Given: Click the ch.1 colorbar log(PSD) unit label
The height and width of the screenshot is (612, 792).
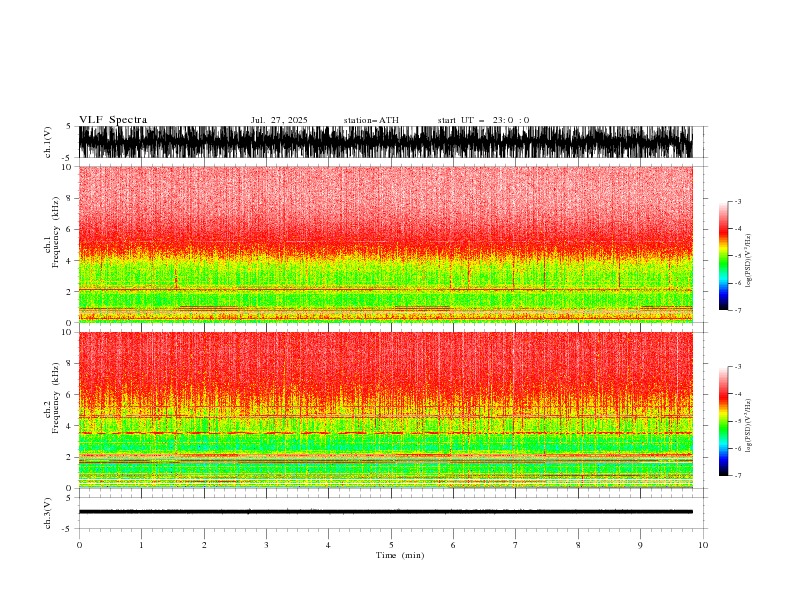Looking at the screenshot, I should tap(748, 261).
